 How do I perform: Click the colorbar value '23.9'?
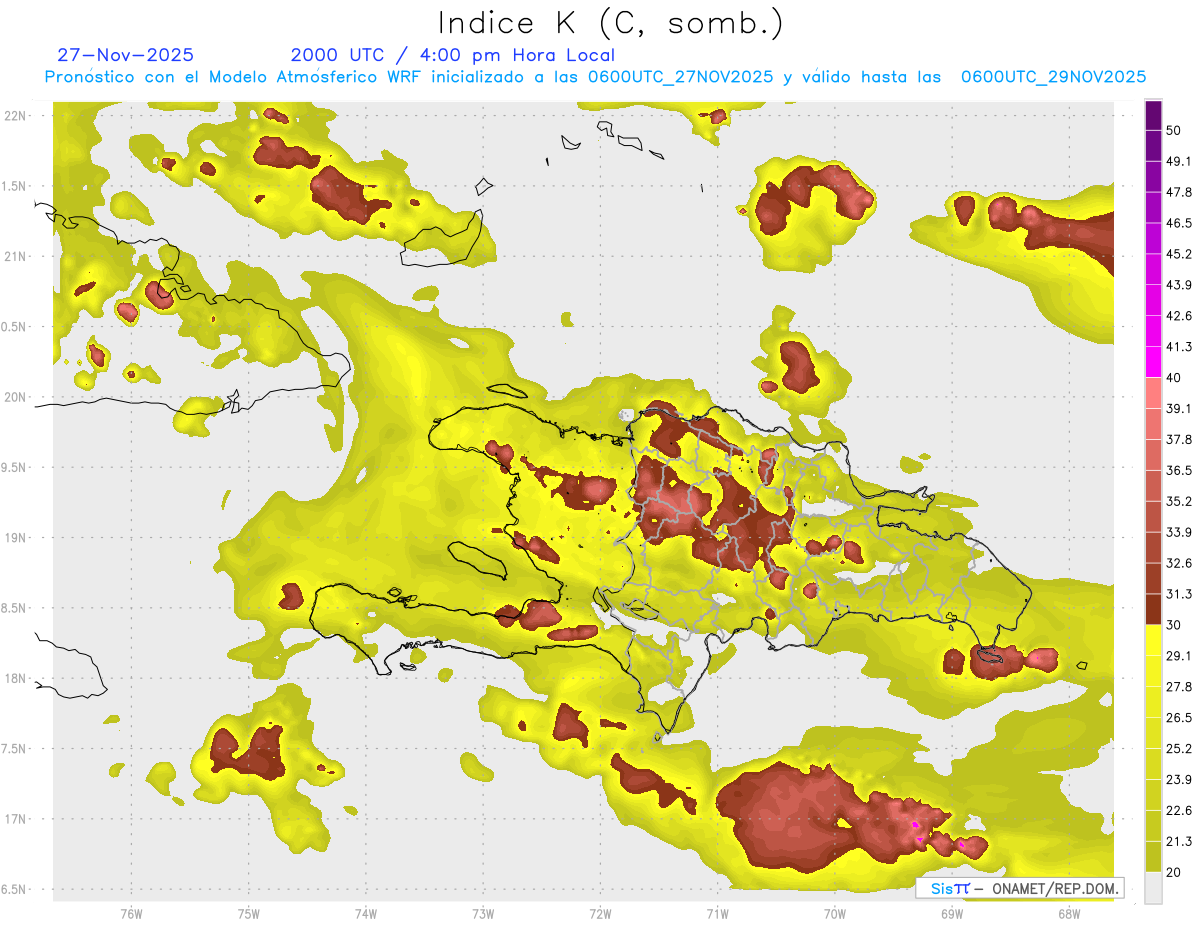(1178, 780)
